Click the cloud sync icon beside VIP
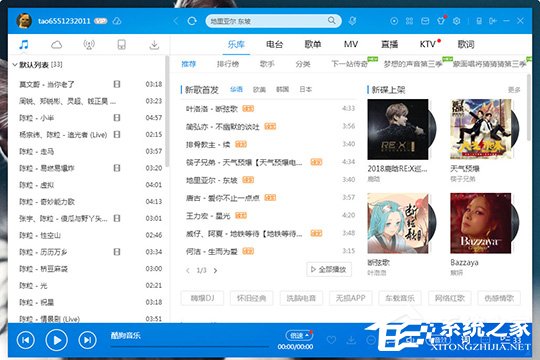The image size is (540, 360). coord(117,21)
